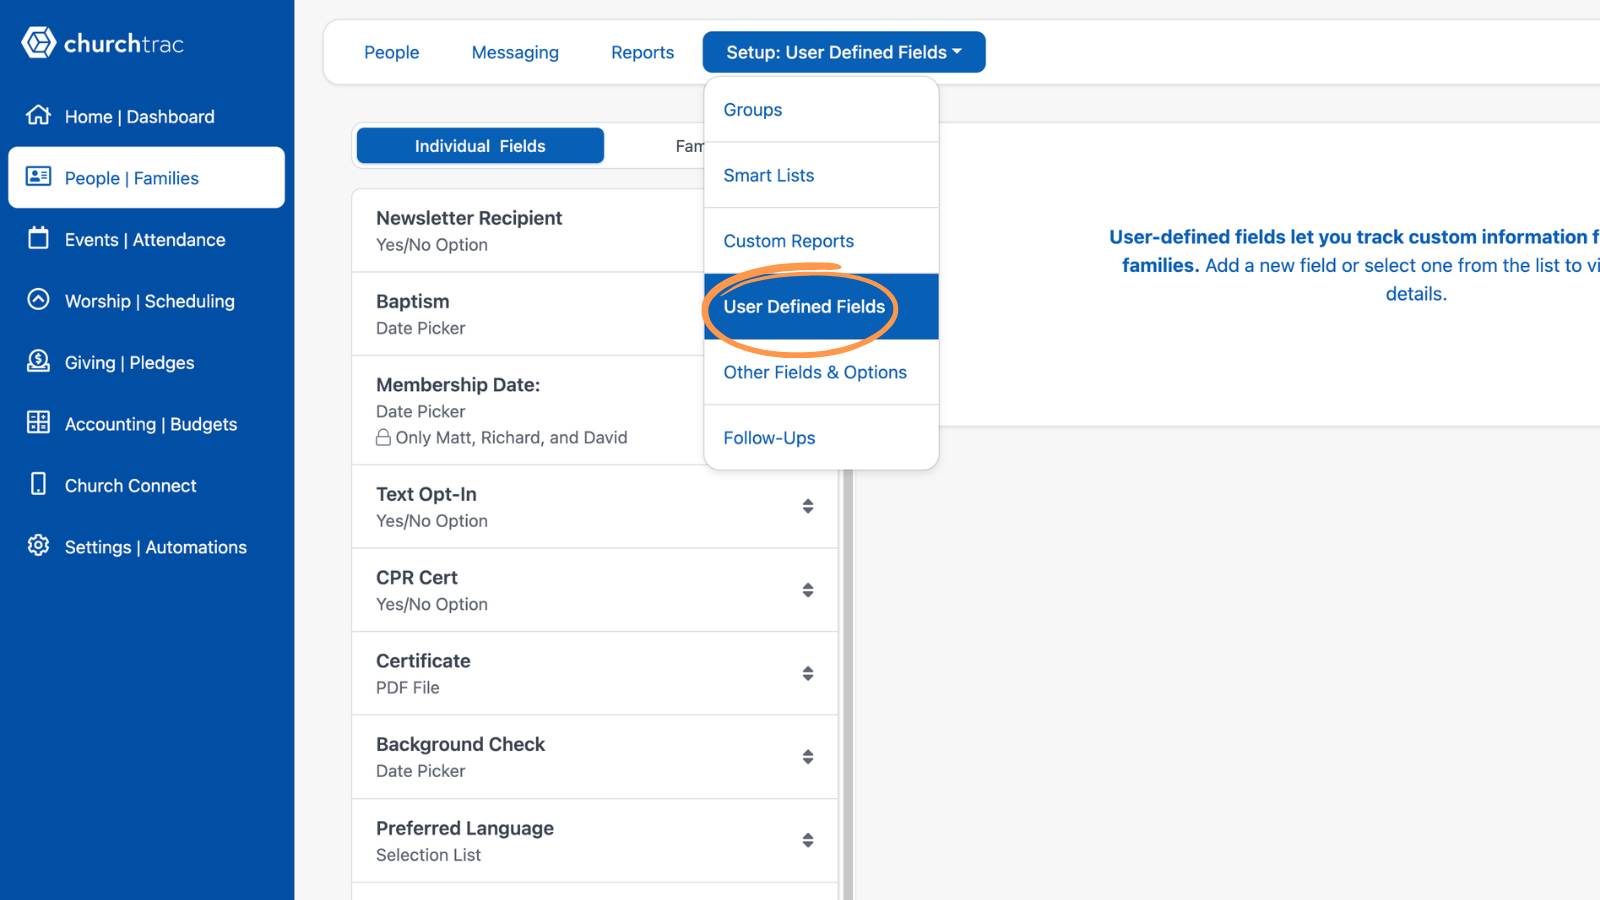This screenshot has height=900, width=1600.
Task: Click the Home house icon
Action: coord(38,115)
